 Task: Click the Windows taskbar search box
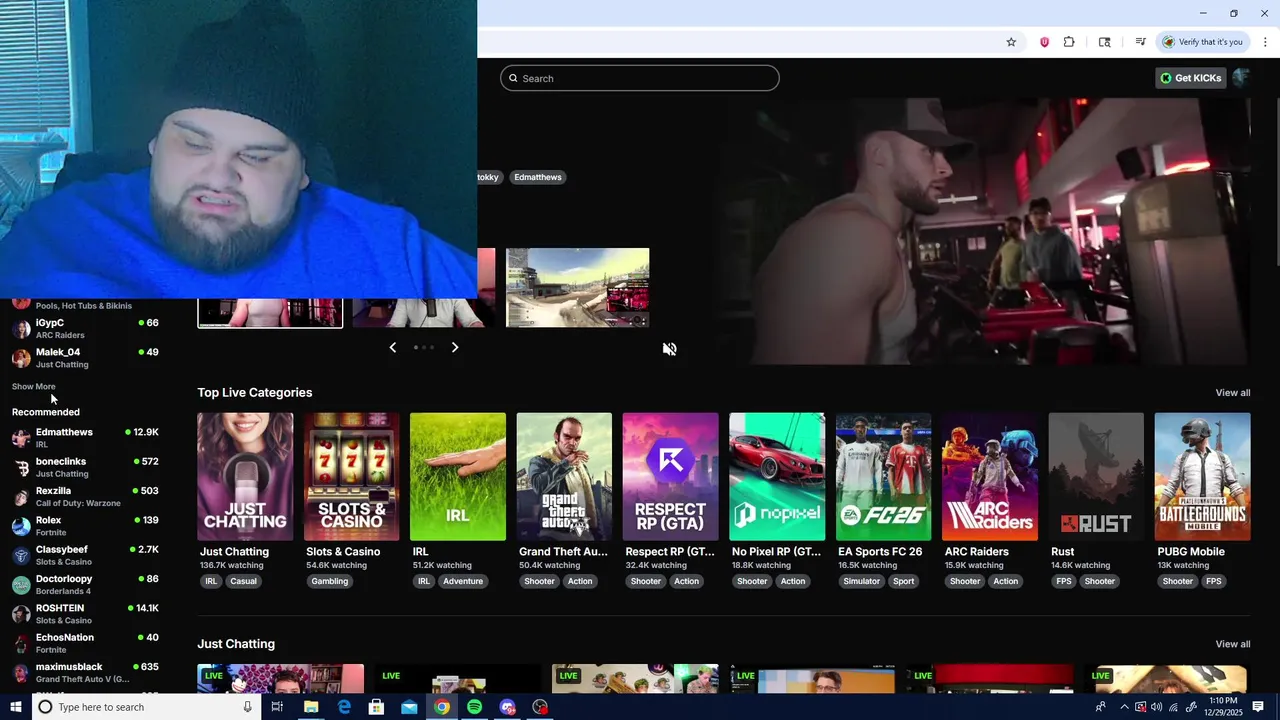coord(147,707)
